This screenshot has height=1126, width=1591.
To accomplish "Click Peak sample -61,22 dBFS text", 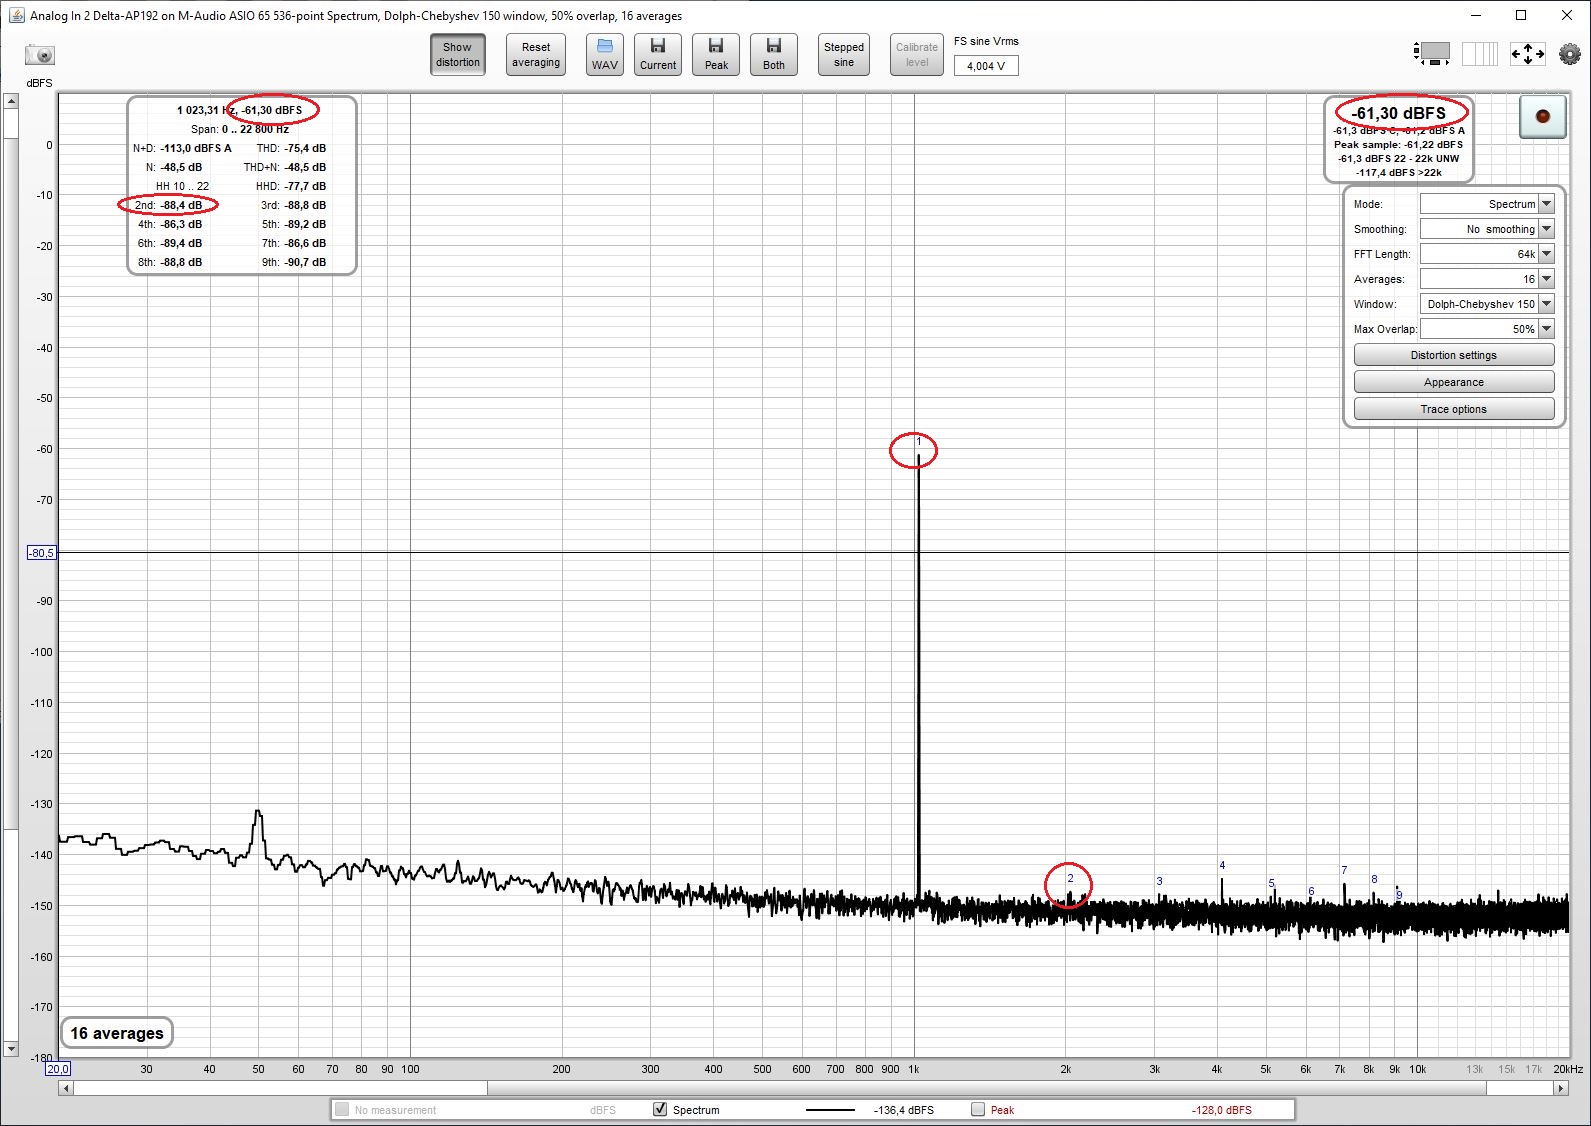I will (x=1398, y=145).
